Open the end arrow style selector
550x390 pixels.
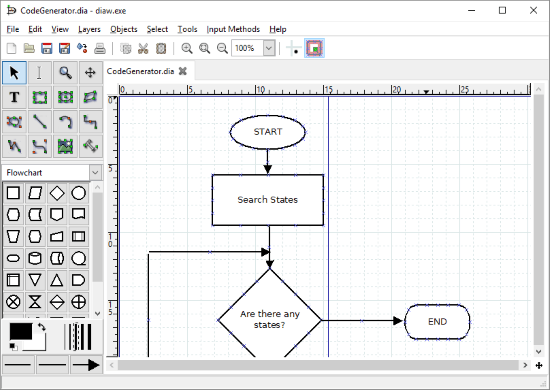(86, 365)
